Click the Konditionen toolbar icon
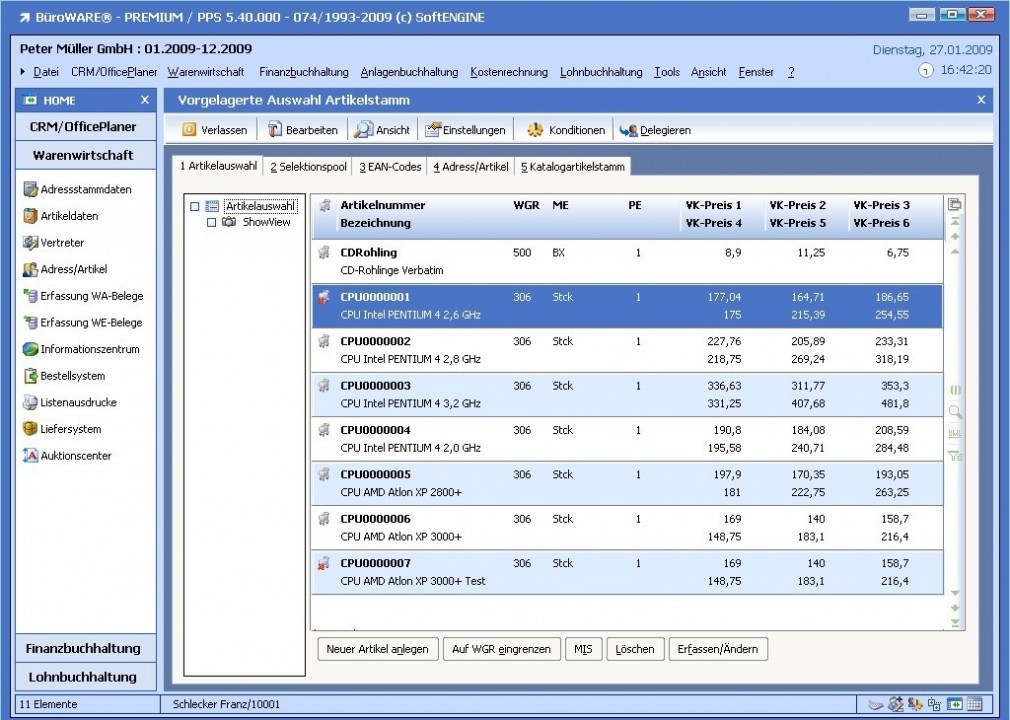Viewport: 1010px width, 720px height. 535,130
